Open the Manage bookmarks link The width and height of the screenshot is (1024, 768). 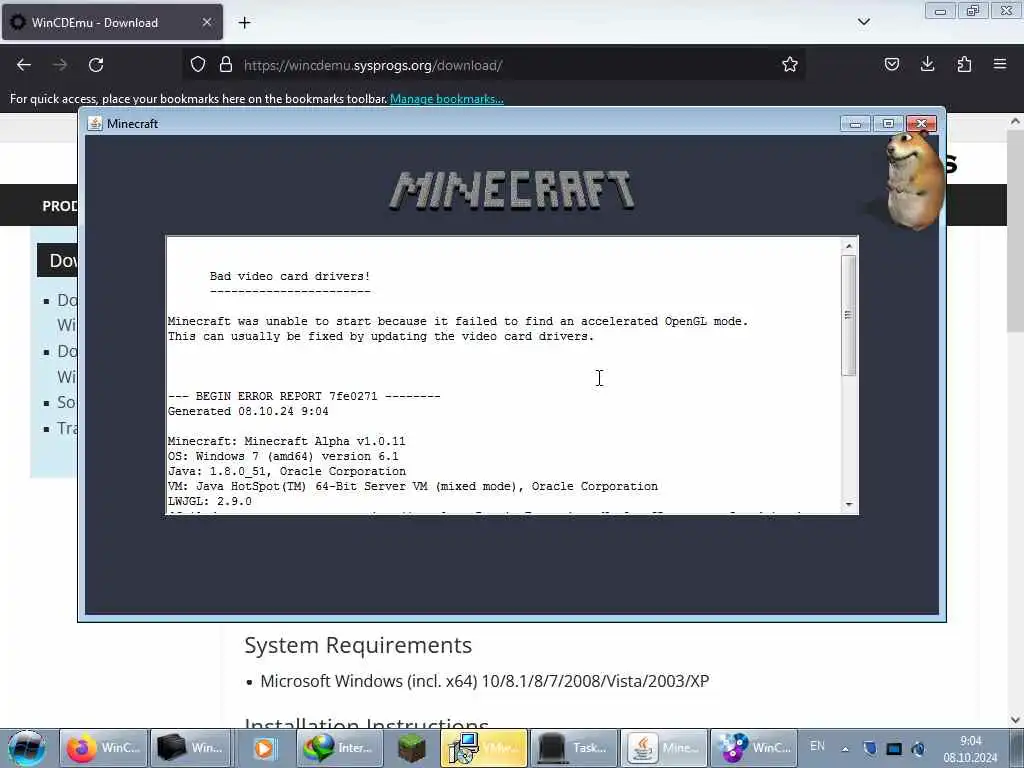click(x=447, y=99)
